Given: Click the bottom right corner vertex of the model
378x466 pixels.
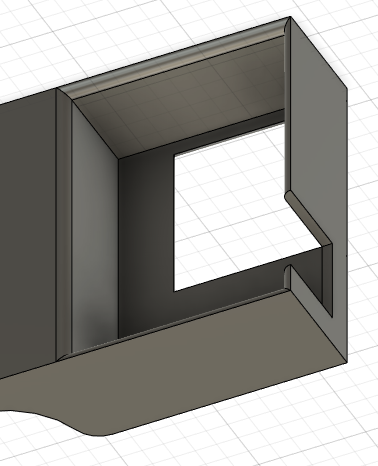Looking at the screenshot, I should point(347,363).
